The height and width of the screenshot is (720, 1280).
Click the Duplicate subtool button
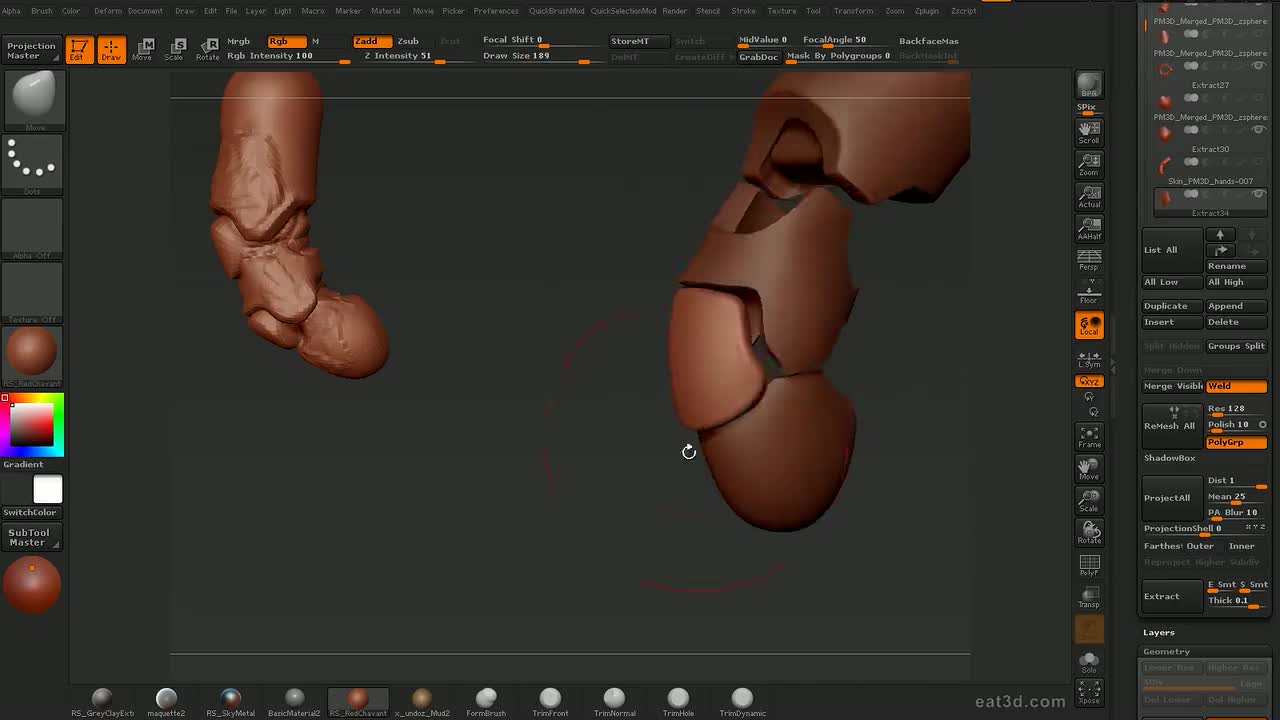coord(1172,306)
